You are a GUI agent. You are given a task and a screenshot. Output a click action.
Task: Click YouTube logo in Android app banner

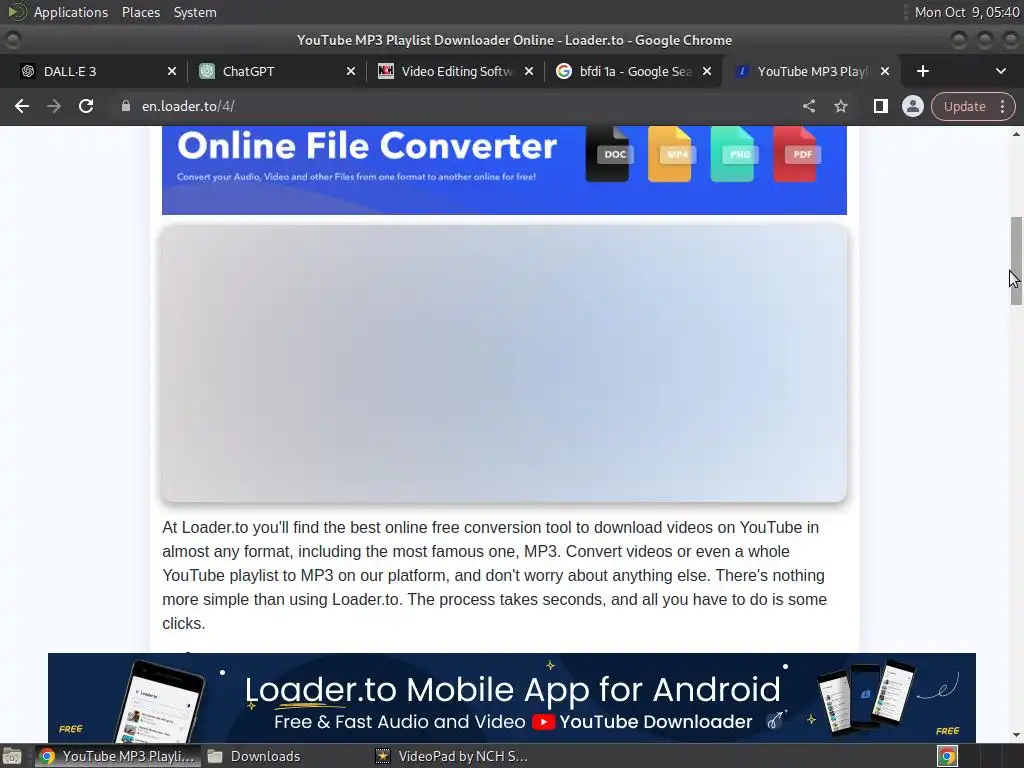pos(543,722)
